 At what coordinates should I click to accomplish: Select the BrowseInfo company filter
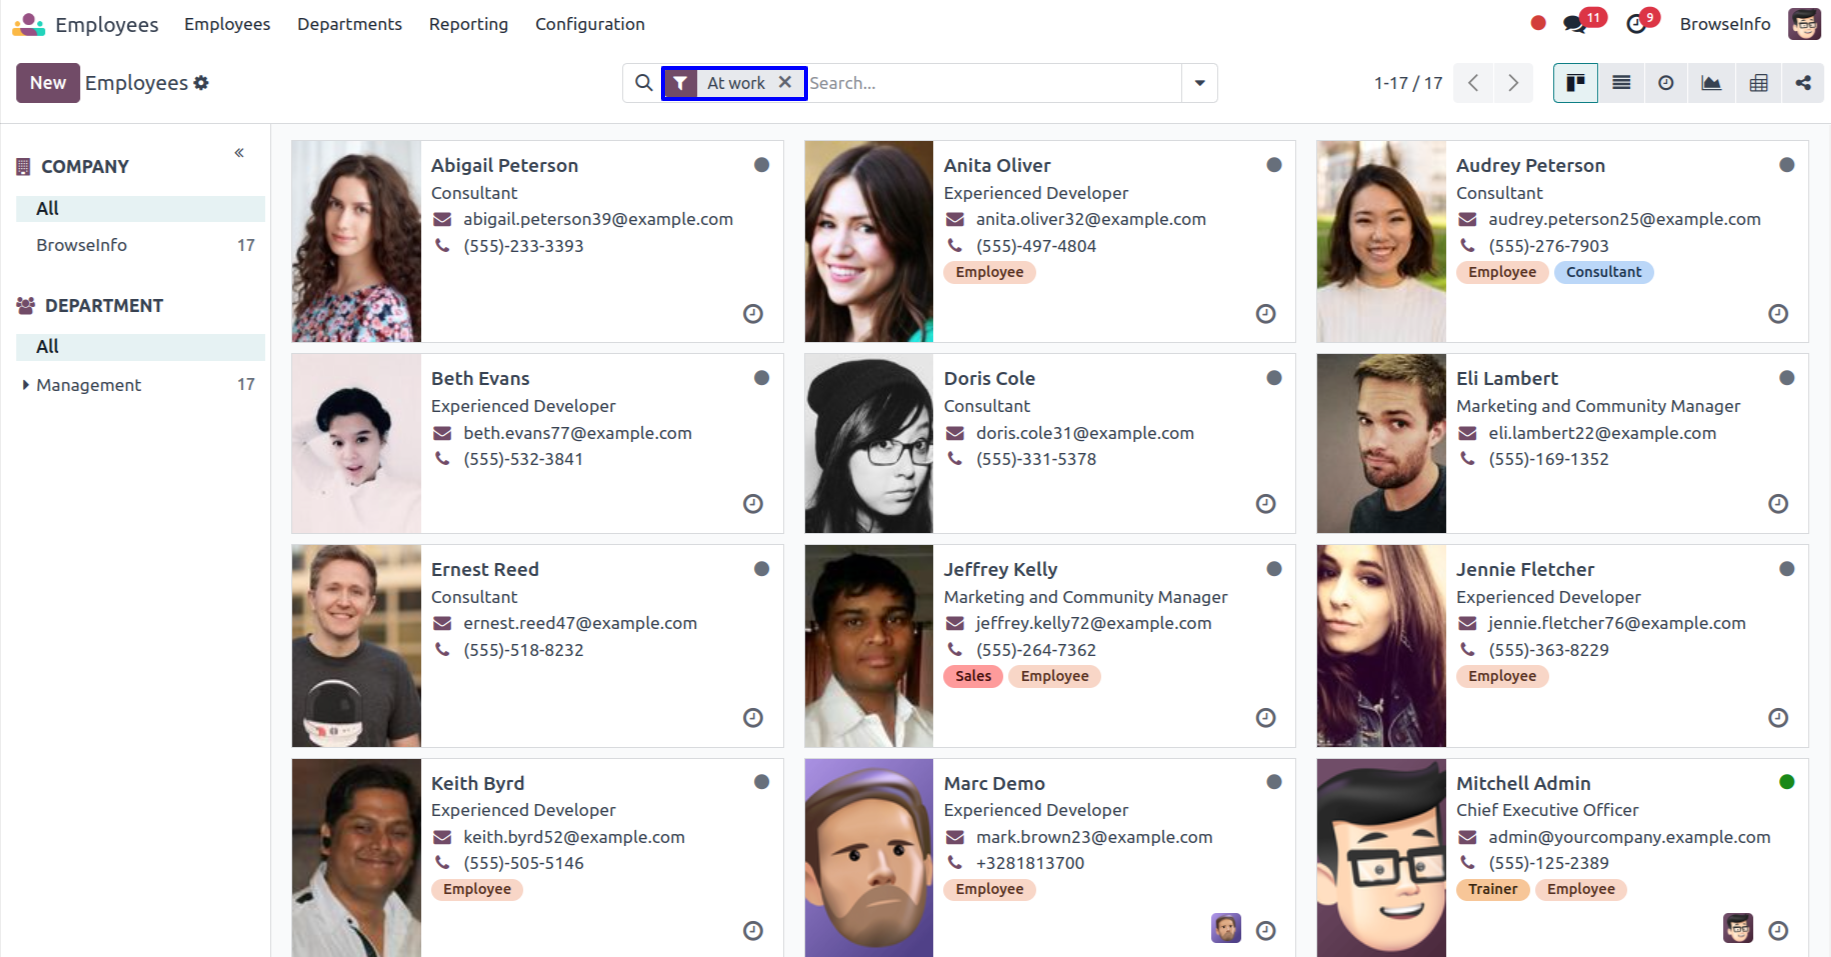[82, 245]
